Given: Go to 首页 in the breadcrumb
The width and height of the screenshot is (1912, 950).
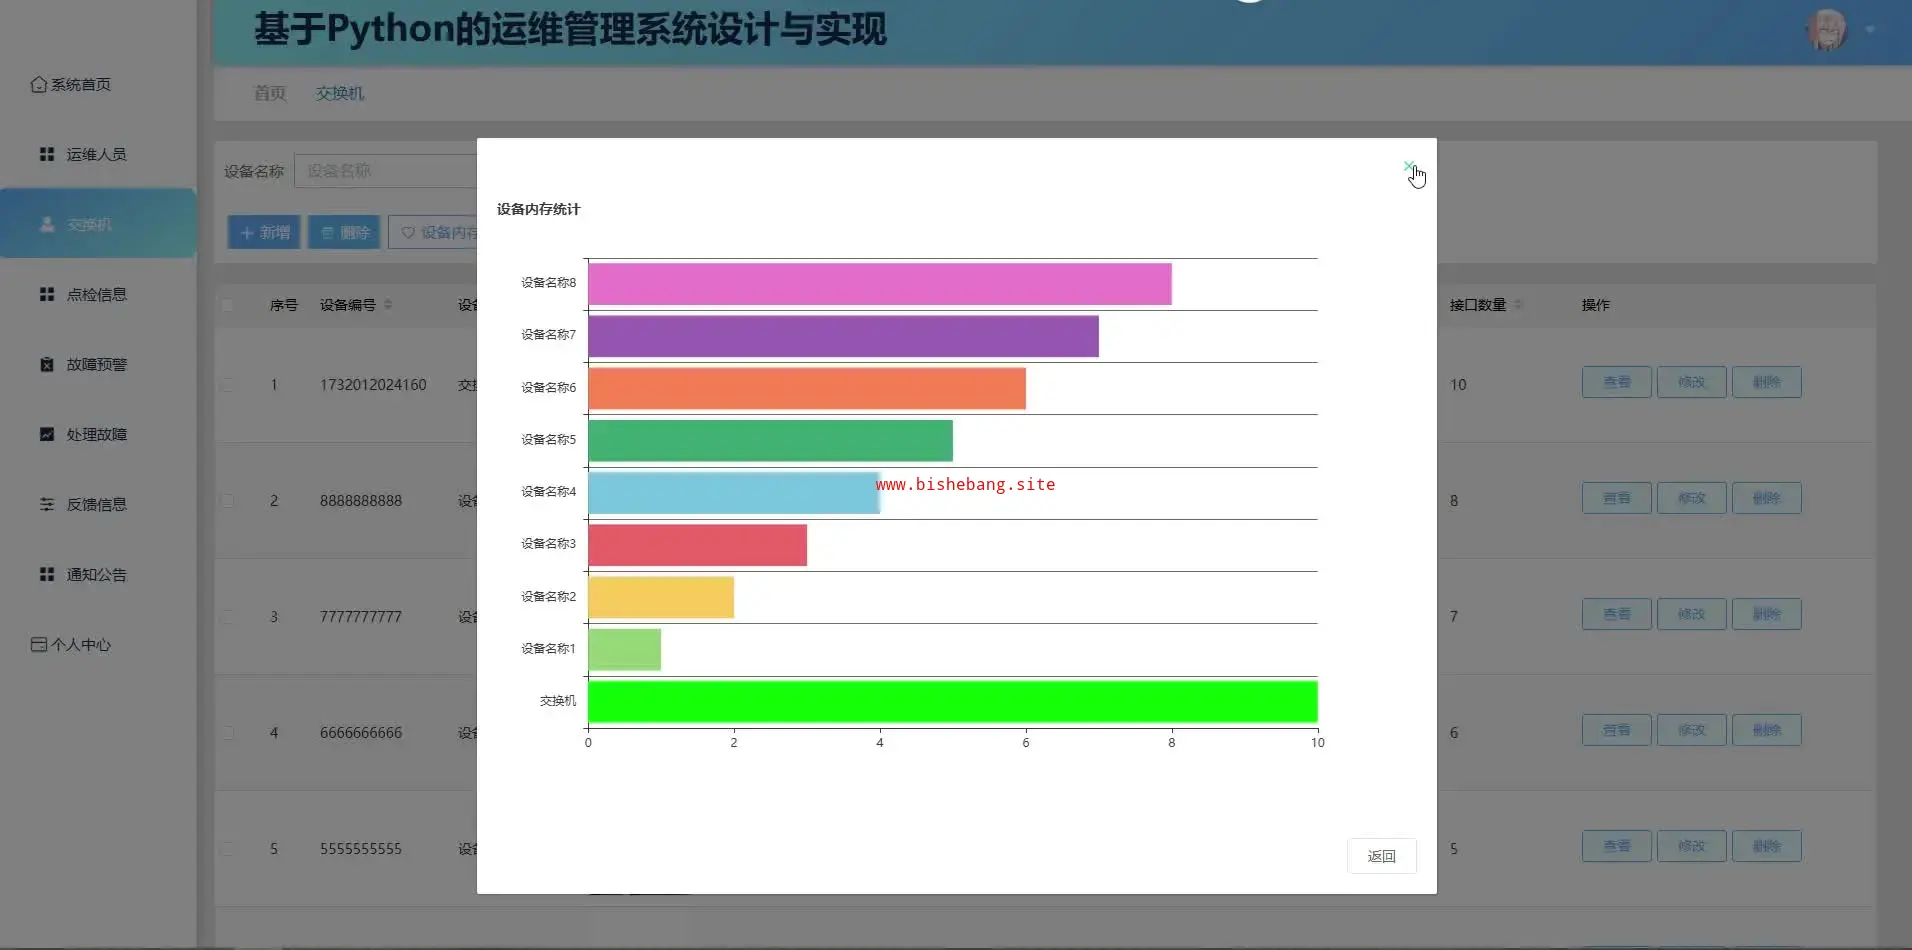Looking at the screenshot, I should [270, 93].
